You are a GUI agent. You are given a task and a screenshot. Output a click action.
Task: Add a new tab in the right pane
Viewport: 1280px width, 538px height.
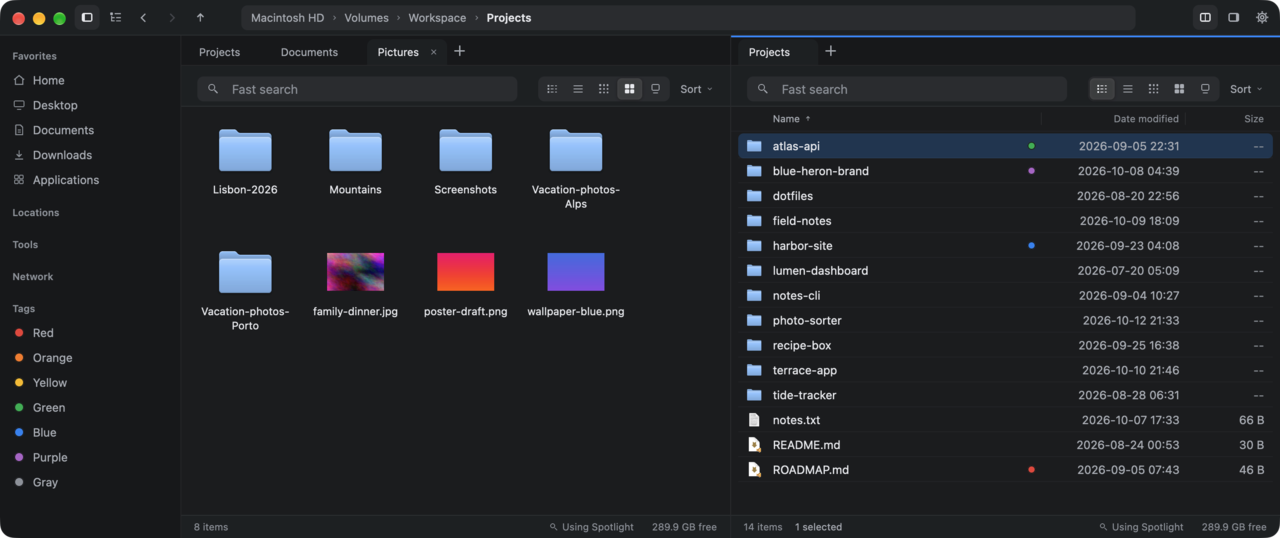pos(830,51)
